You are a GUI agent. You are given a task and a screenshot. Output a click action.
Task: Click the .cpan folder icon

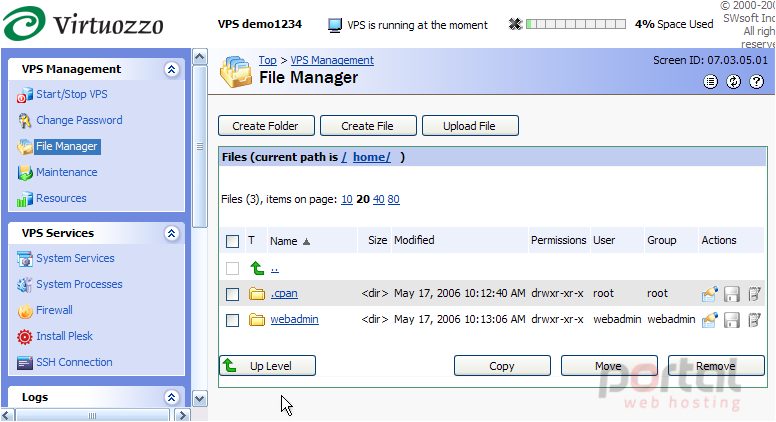click(257, 294)
